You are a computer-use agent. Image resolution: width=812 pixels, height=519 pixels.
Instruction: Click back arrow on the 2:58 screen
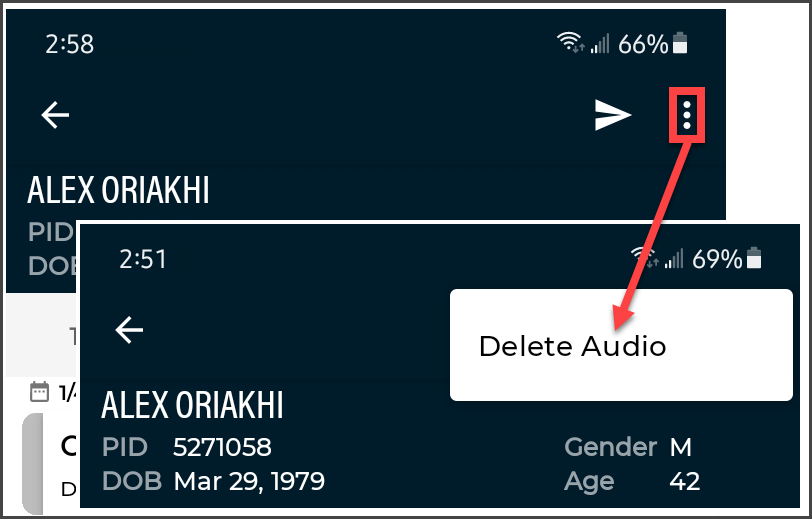click(55, 115)
